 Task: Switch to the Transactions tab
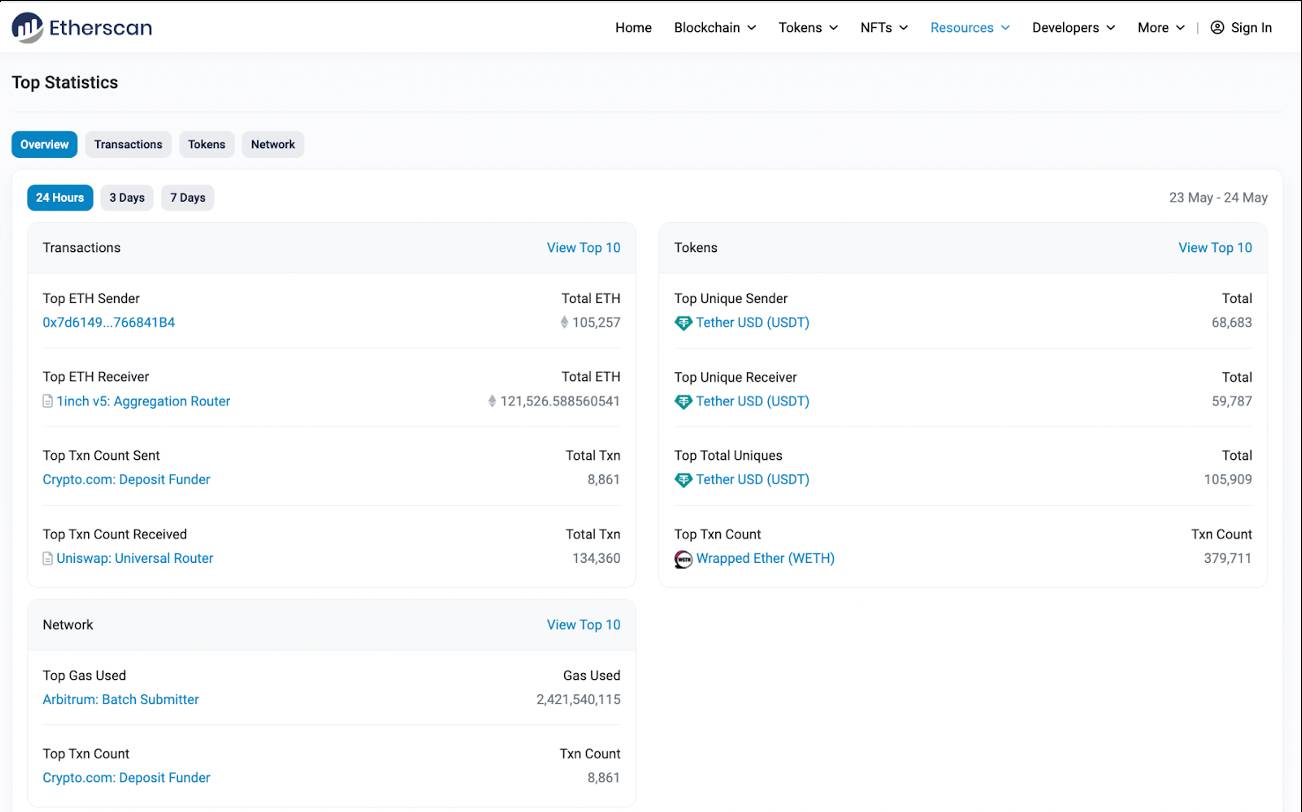point(128,144)
